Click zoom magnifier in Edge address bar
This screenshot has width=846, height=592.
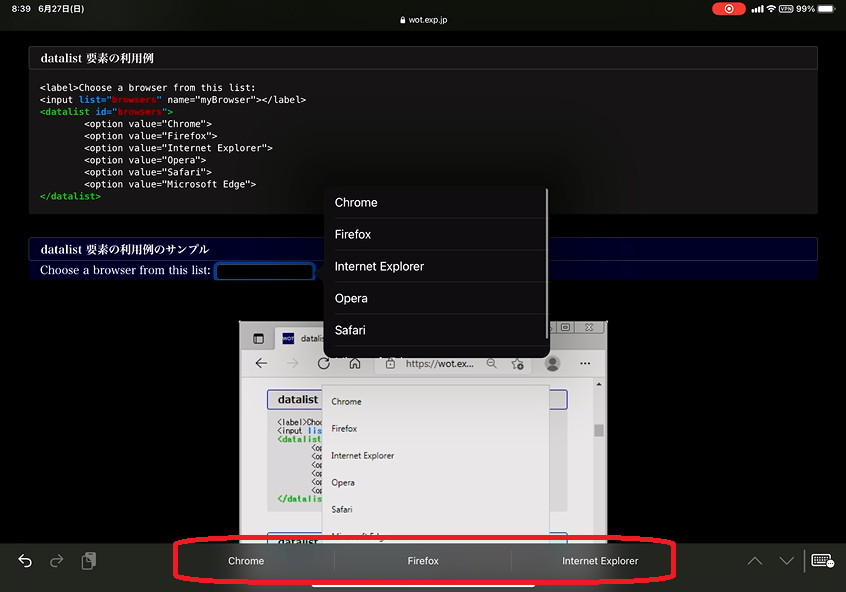[492, 364]
